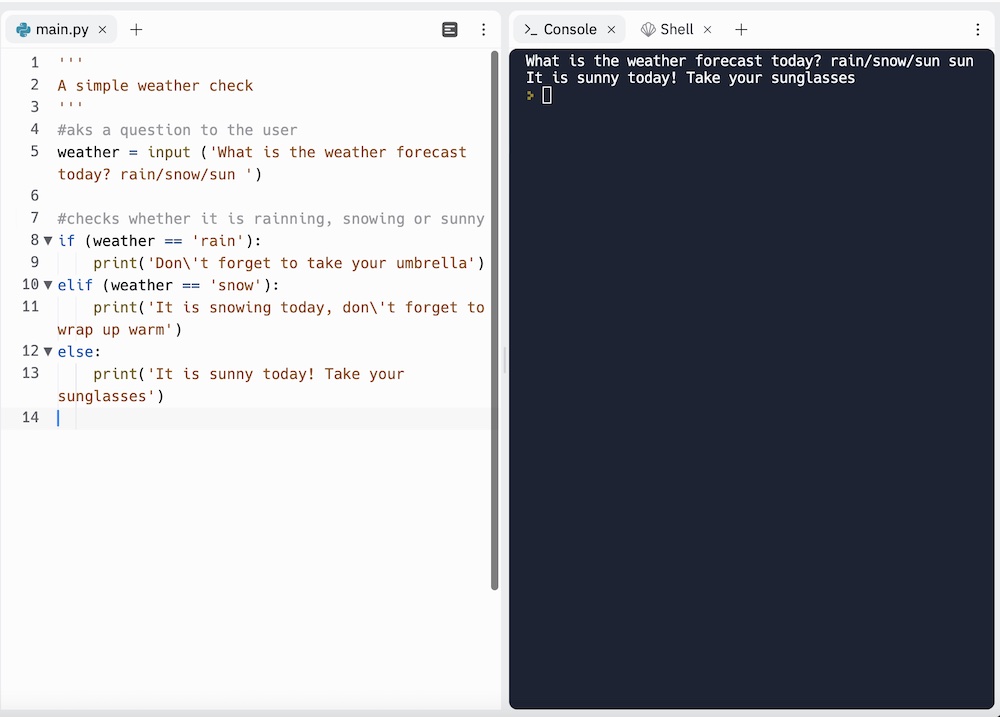Collapse the elif block on line 10
1000x717 pixels.
[x=47, y=284]
